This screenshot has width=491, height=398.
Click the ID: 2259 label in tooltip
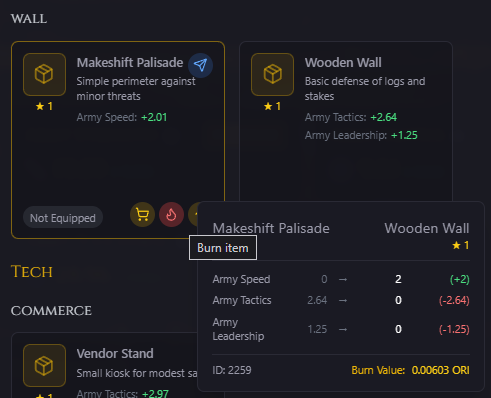tap(232, 370)
